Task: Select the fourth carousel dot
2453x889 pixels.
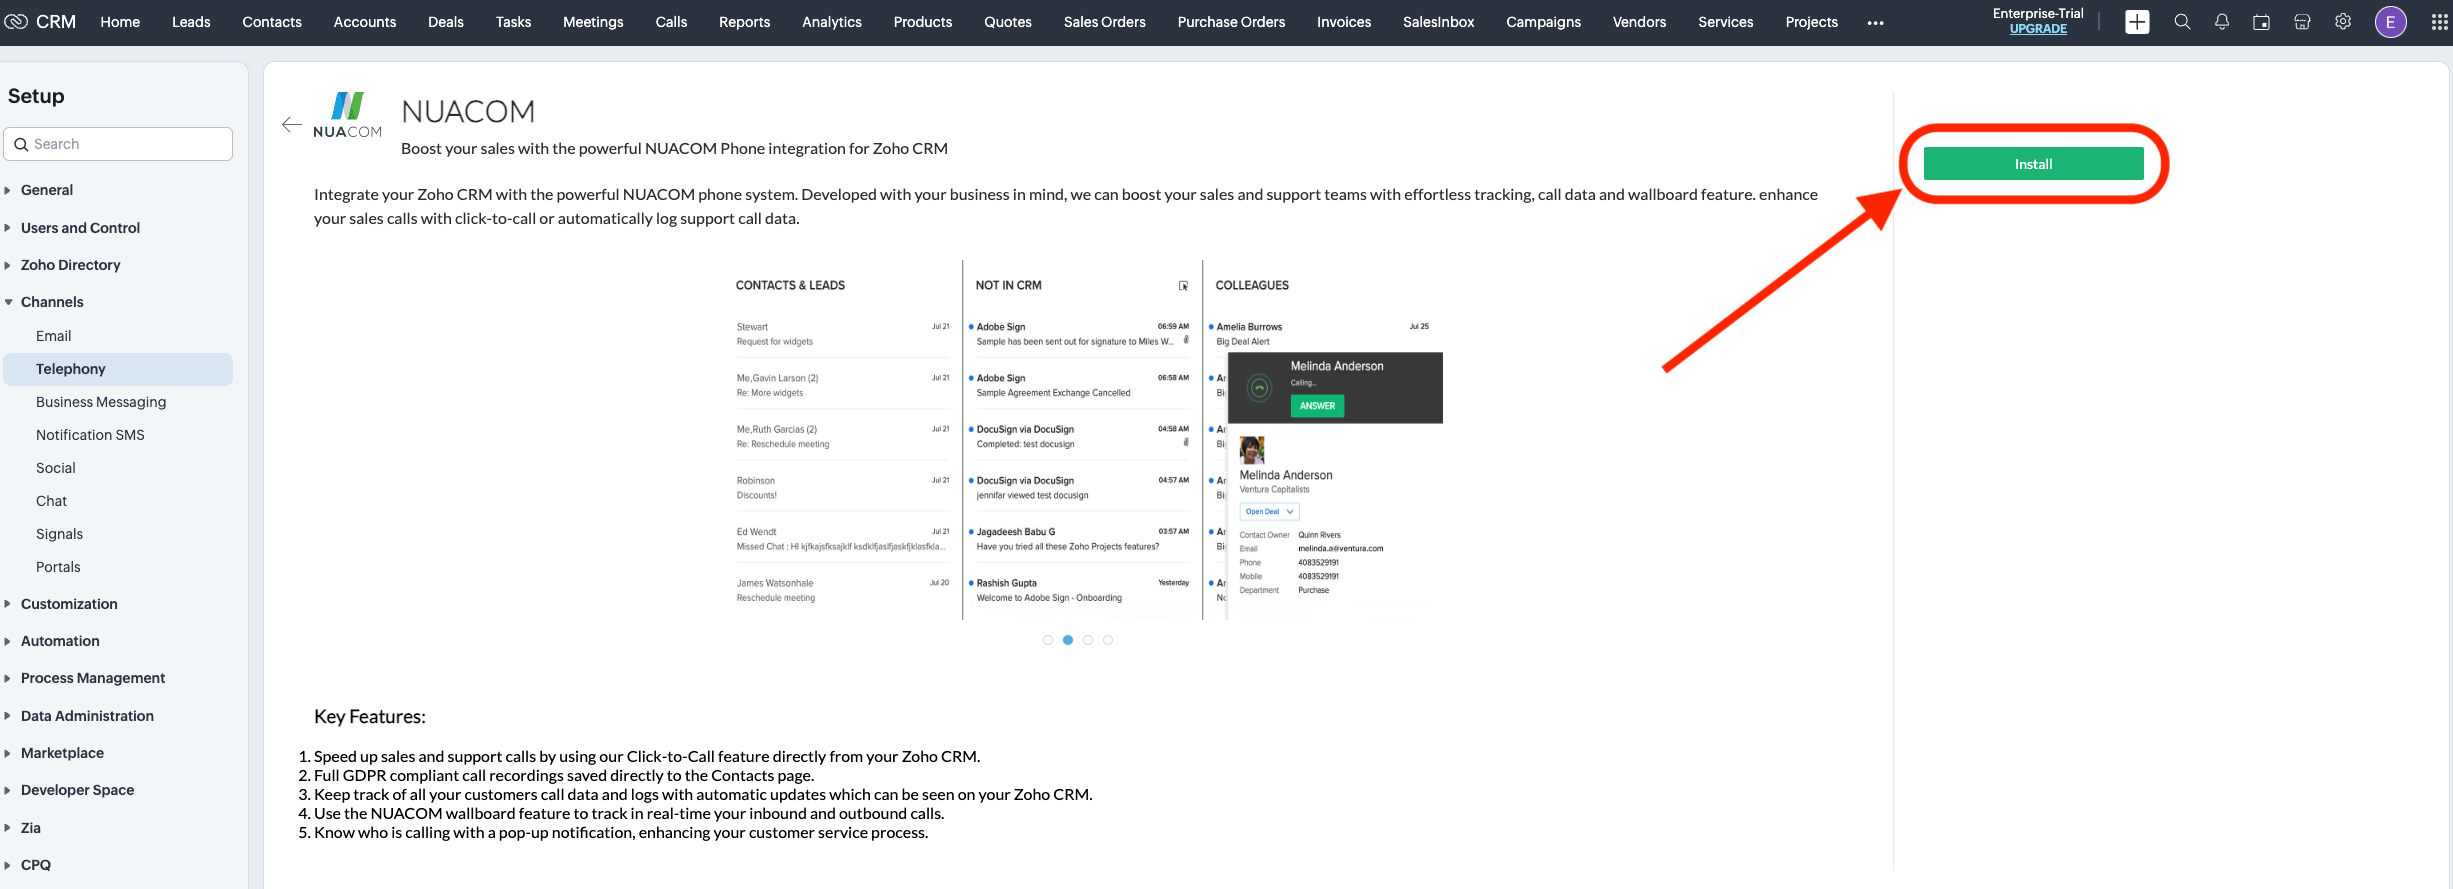Action: tap(1108, 640)
